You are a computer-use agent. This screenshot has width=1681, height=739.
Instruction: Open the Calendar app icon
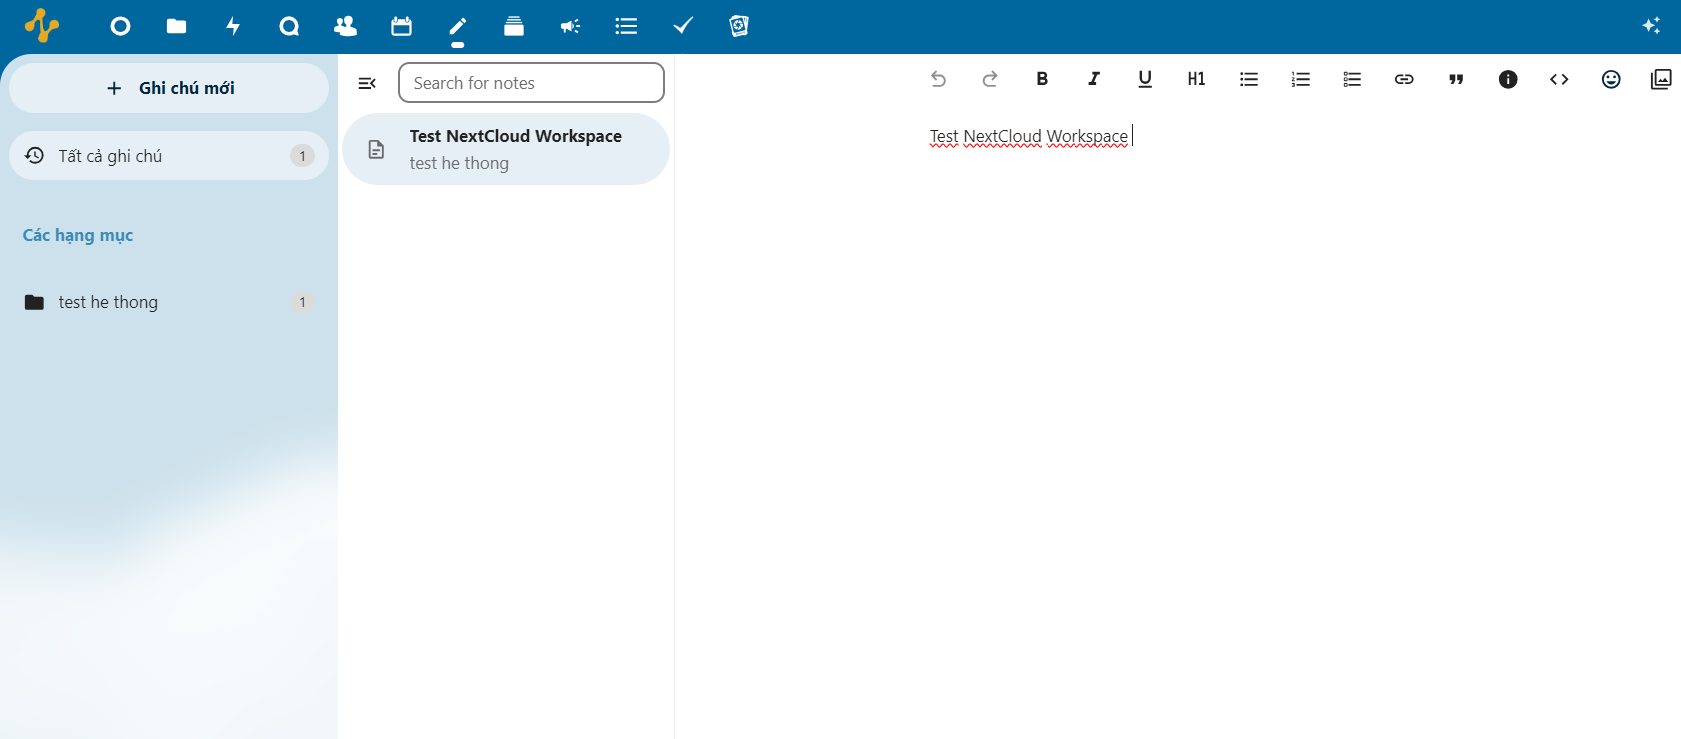coord(402,26)
